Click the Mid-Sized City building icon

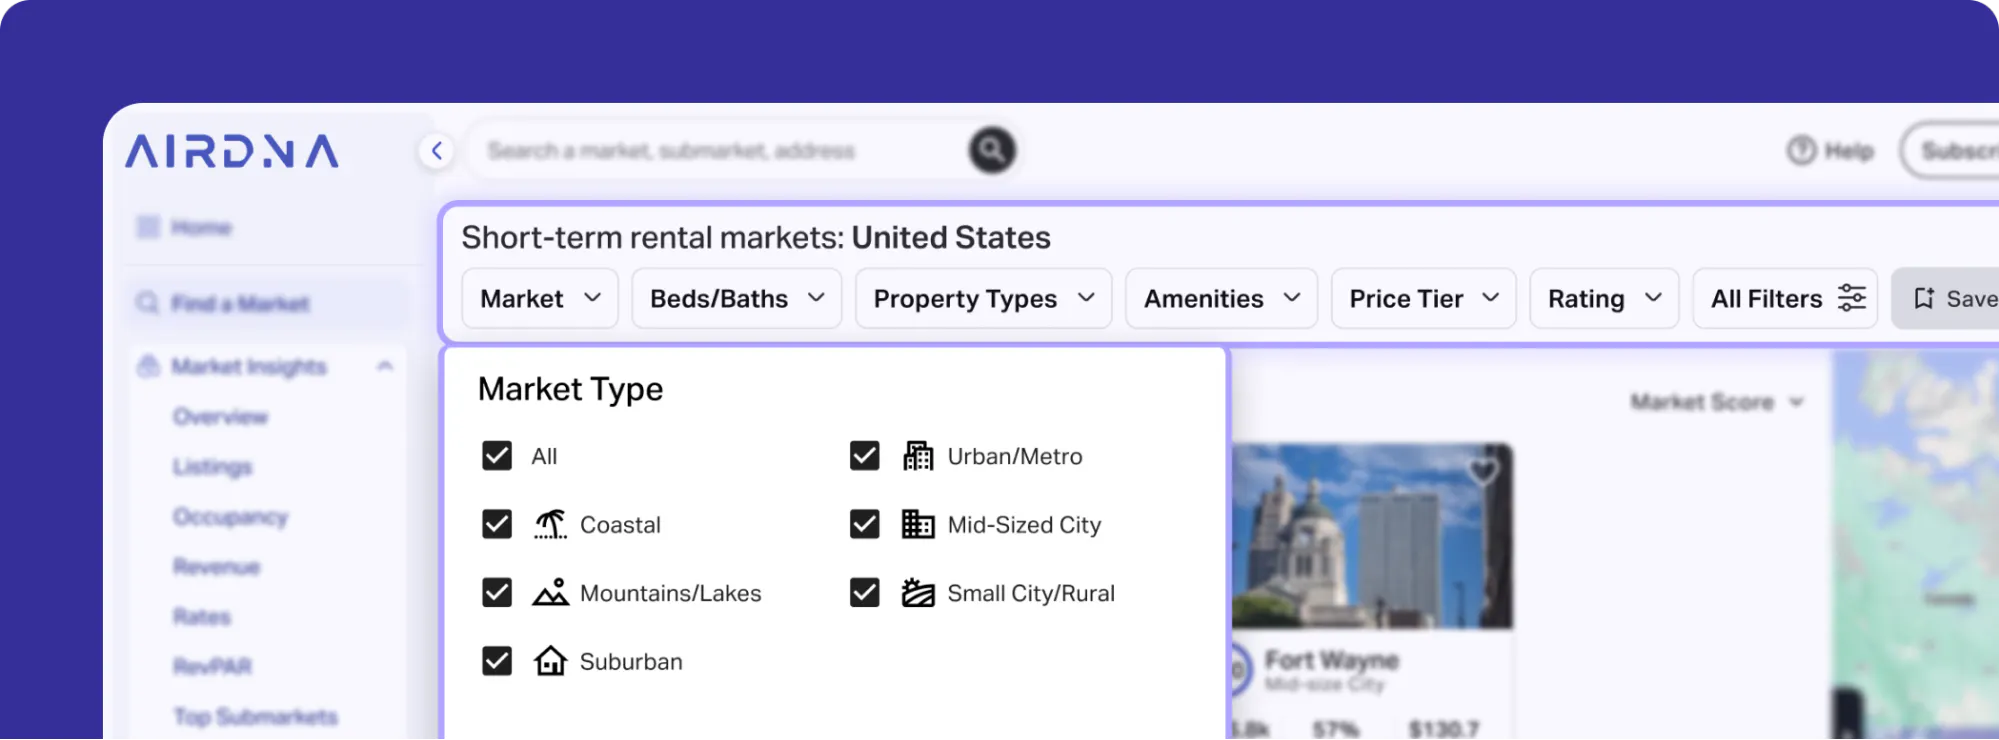click(x=918, y=524)
